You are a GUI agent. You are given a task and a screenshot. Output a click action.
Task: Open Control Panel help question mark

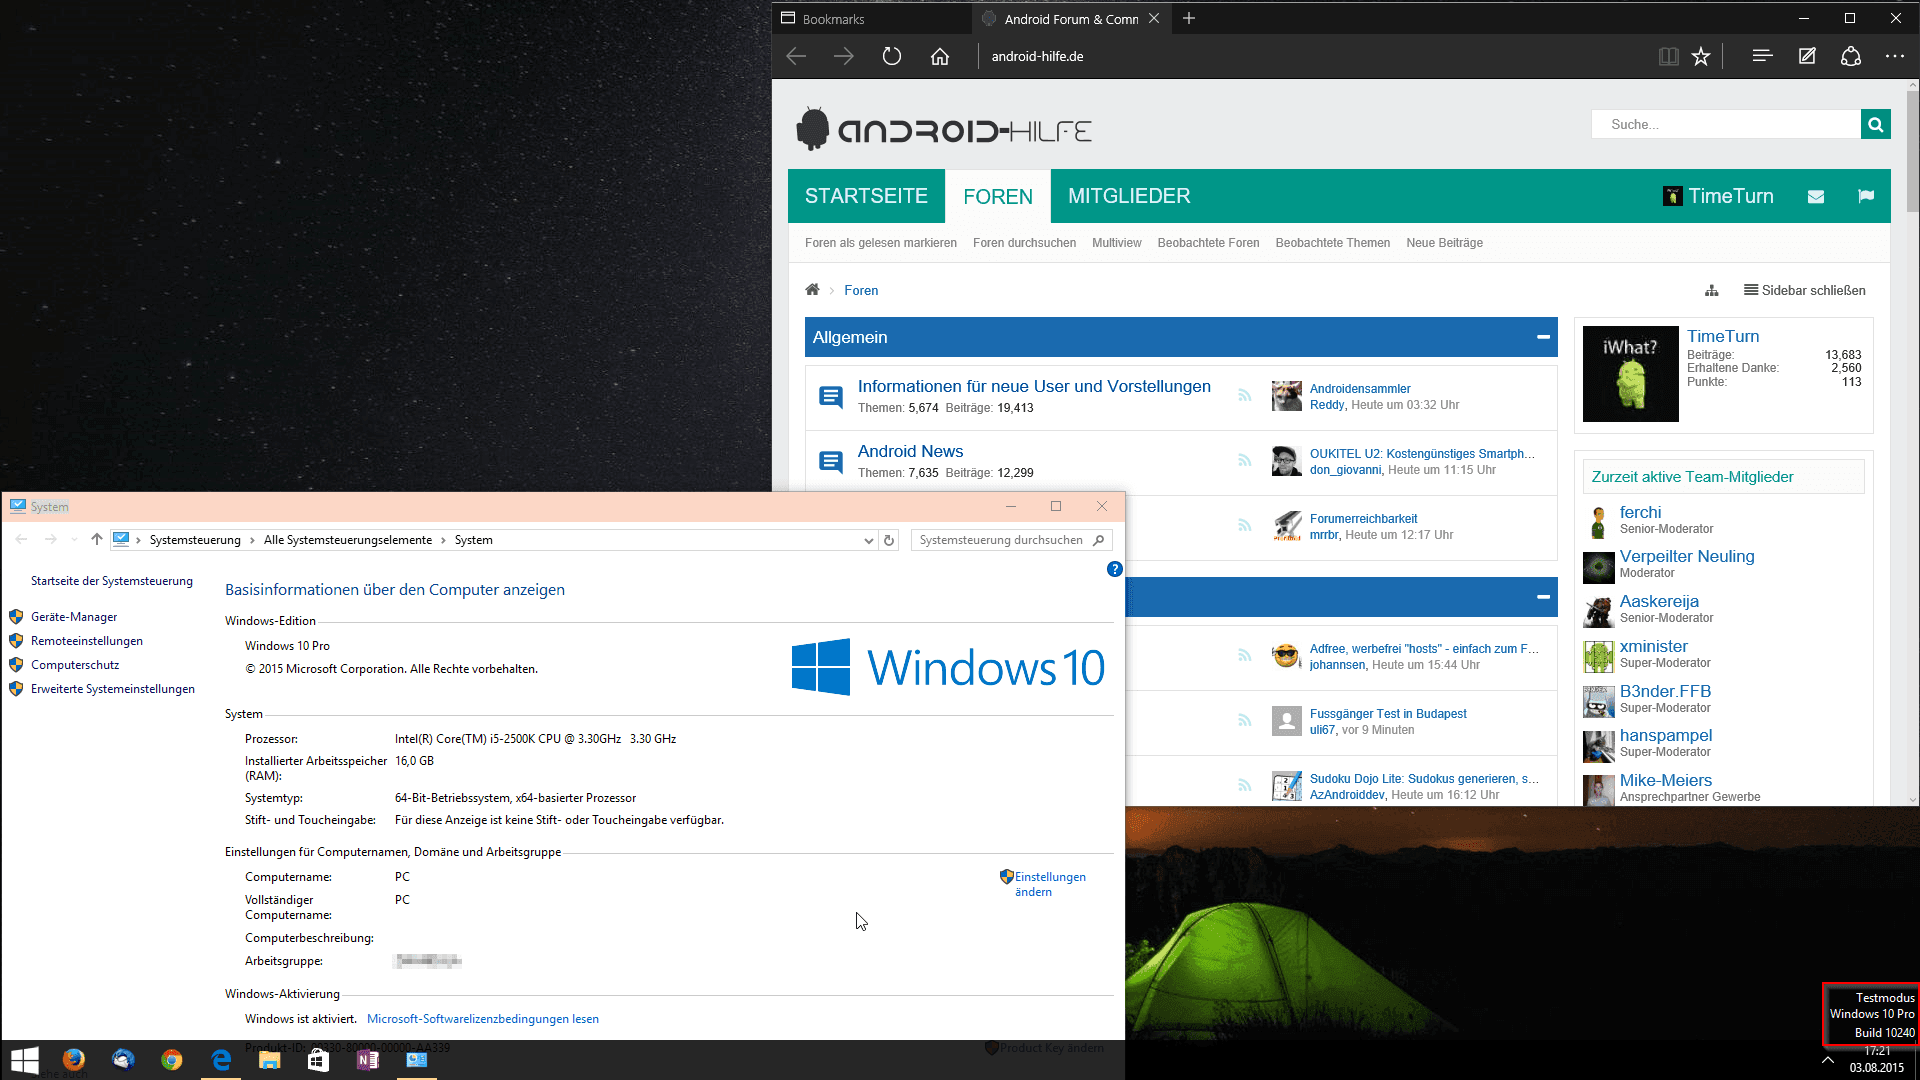pyautogui.click(x=1114, y=569)
